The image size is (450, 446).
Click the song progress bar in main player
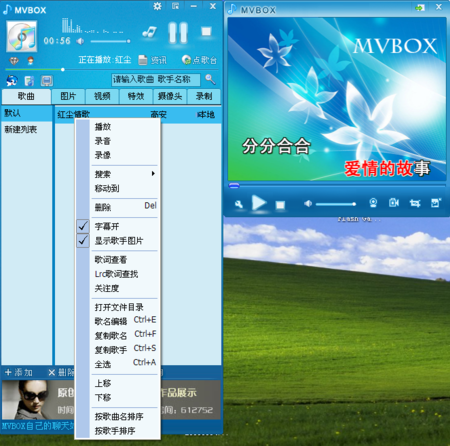[x=112, y=70]
